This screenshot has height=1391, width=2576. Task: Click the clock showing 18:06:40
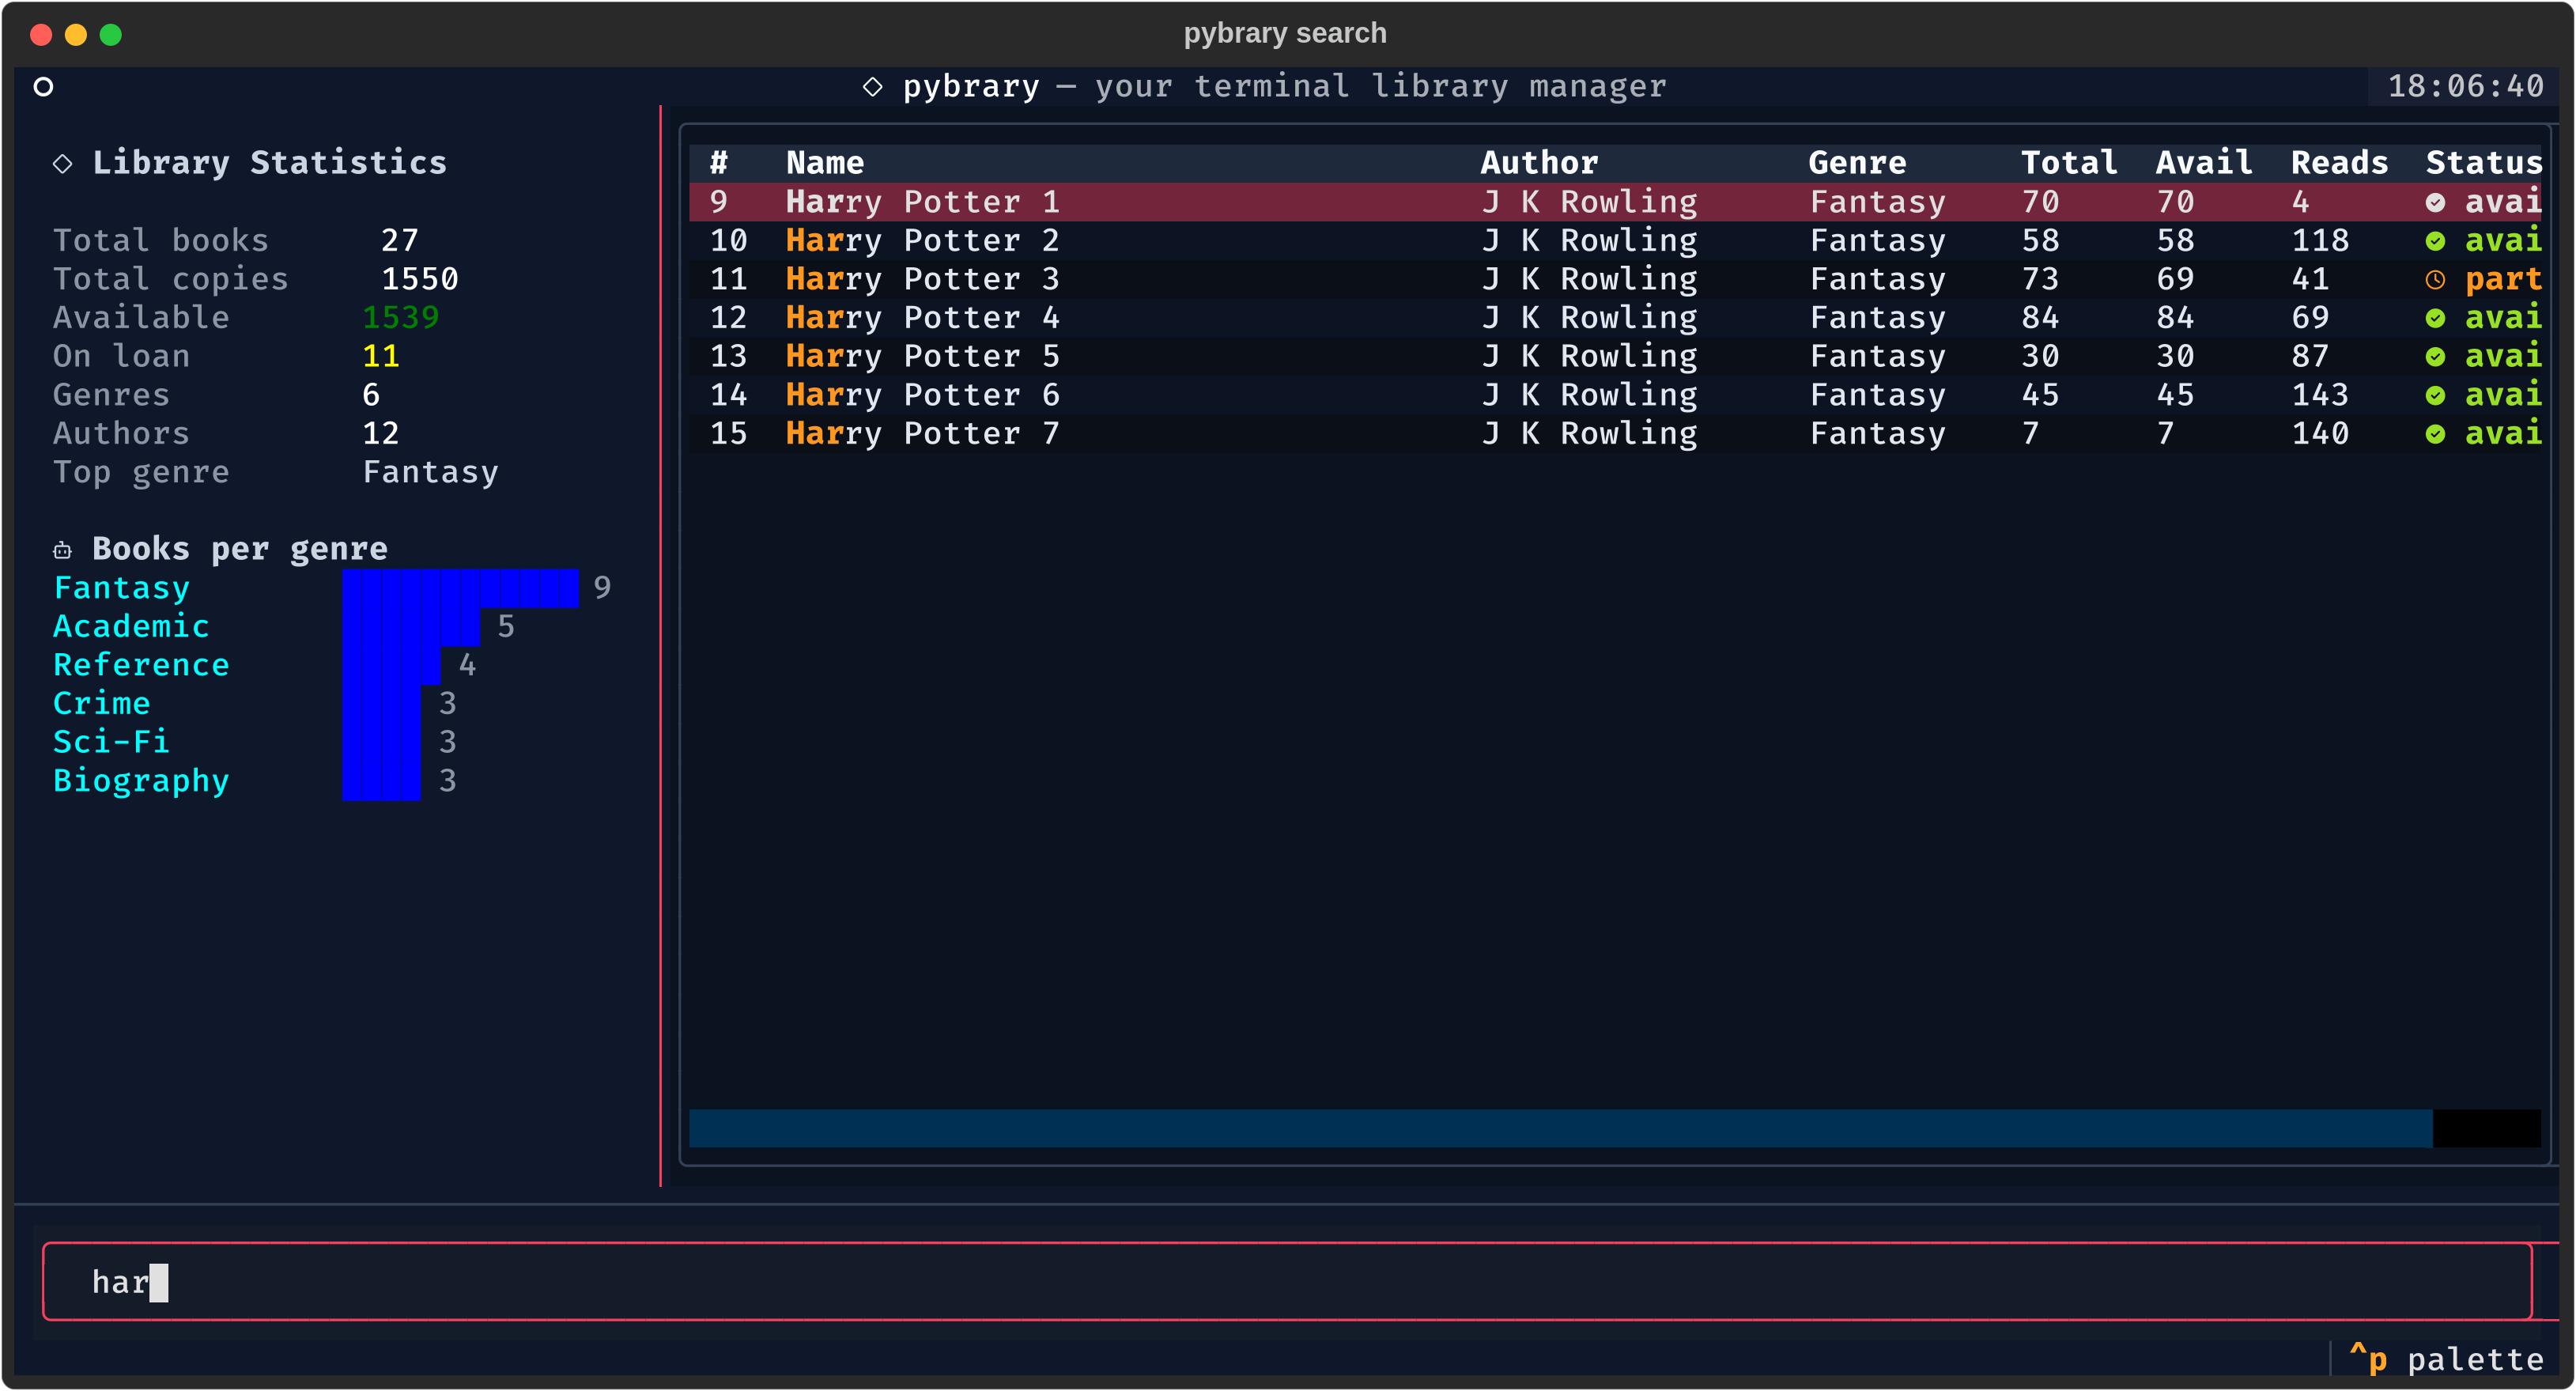point(2465,87)
